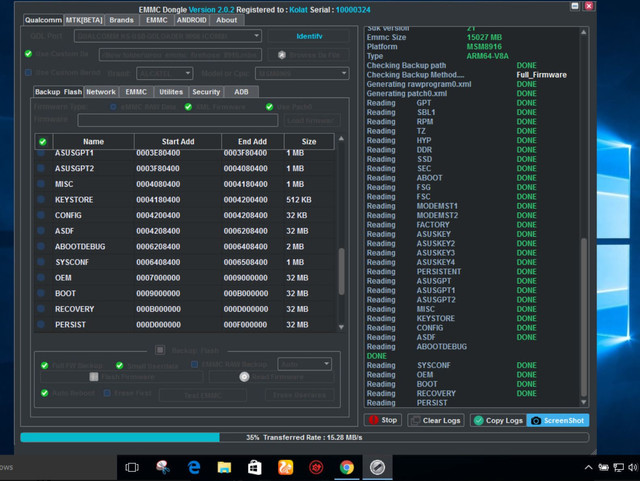Open the ADB sub-tab
640x481 pixels.
pyautogui.click(x=241, y=92)
